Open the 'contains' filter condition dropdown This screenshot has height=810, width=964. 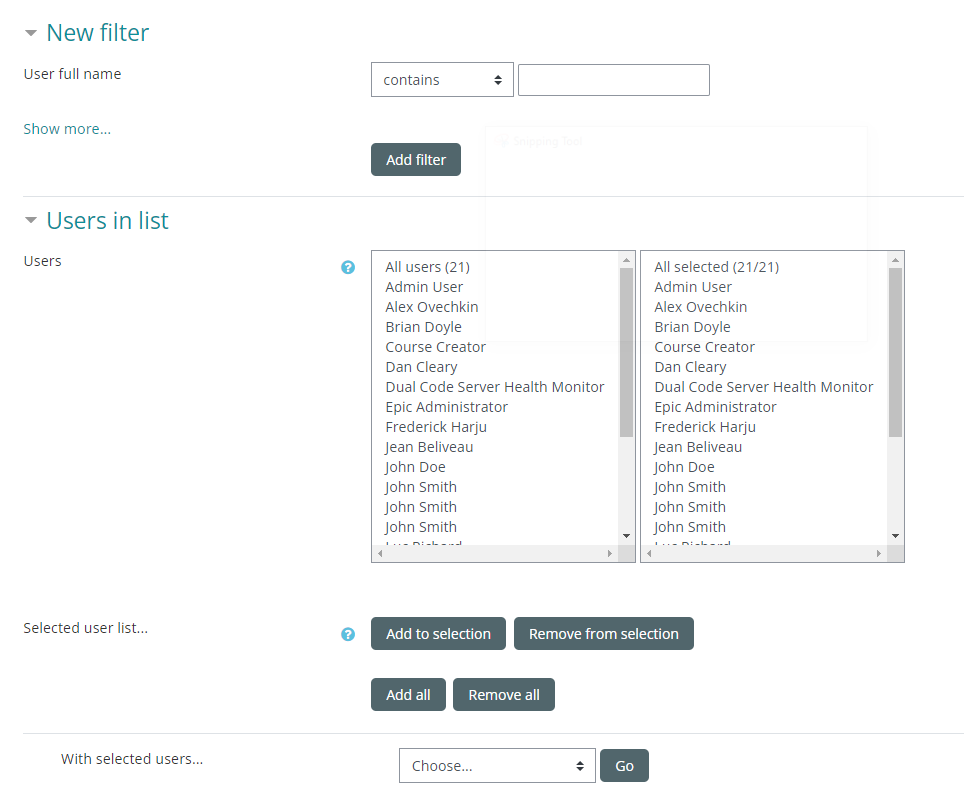click(x=442, y=80)
